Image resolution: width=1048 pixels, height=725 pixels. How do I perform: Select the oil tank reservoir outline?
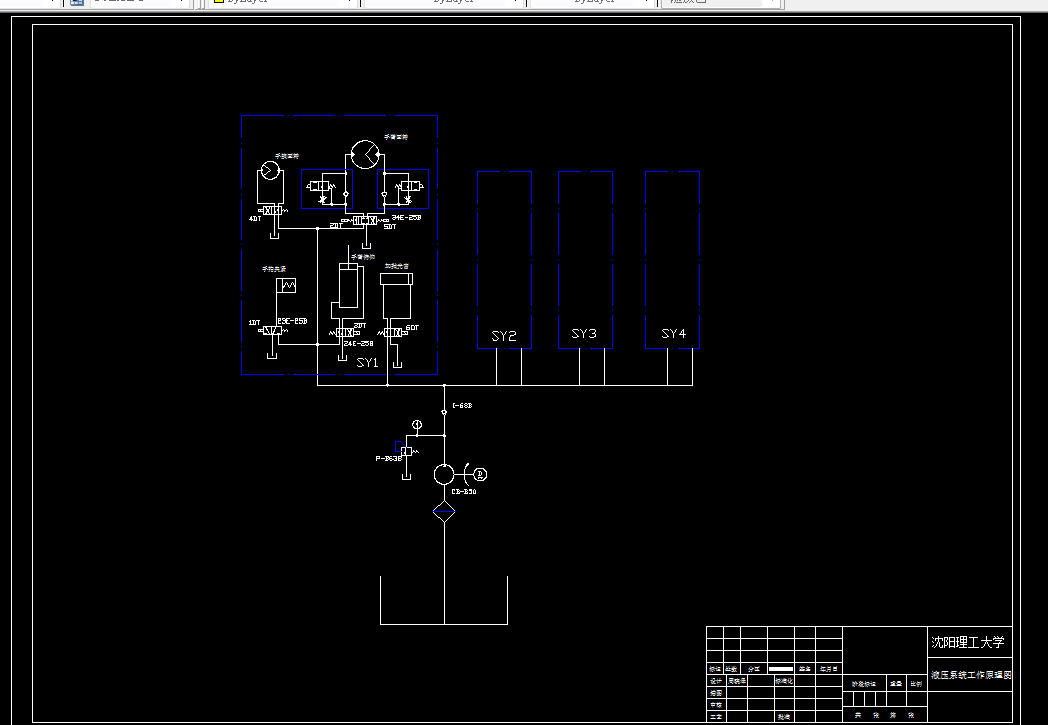coord(444,600)
